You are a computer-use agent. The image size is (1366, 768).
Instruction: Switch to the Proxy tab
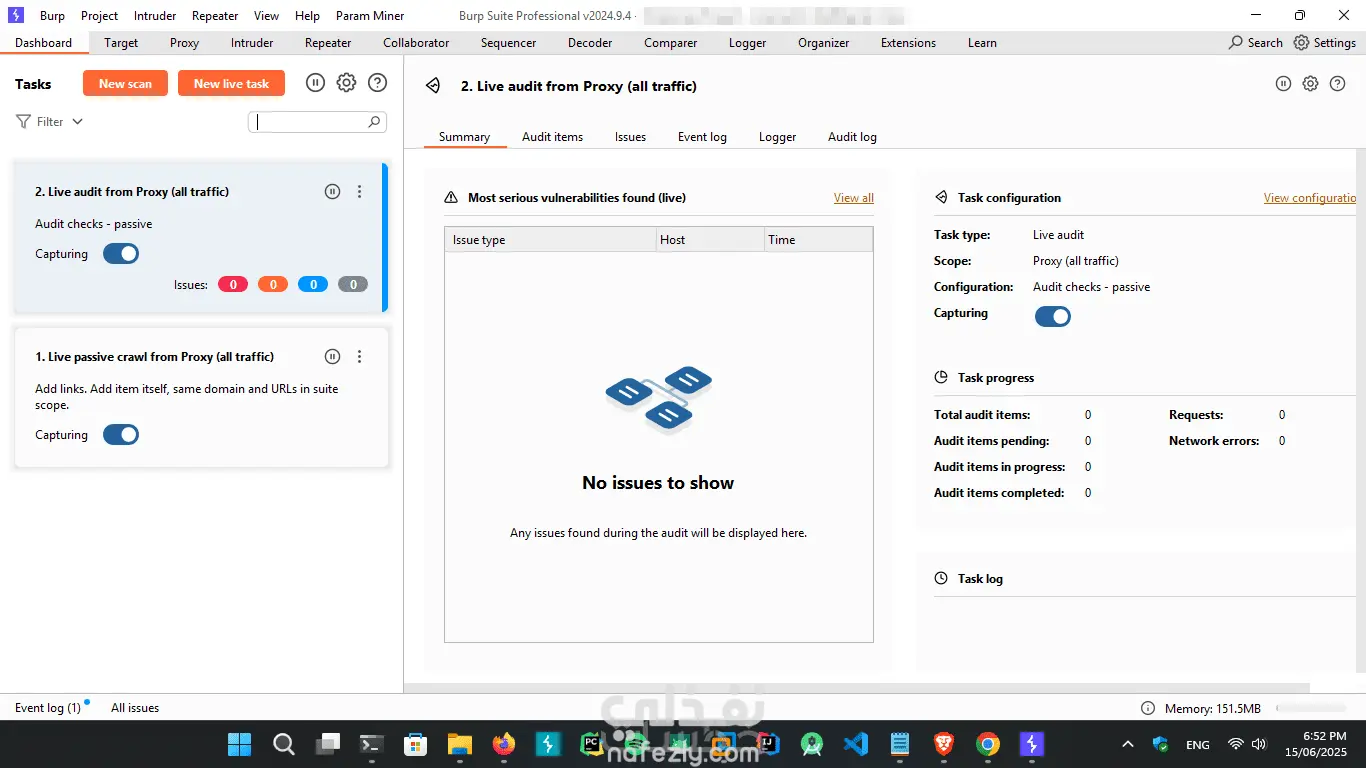pyautogui.click(x=185, y=43)
